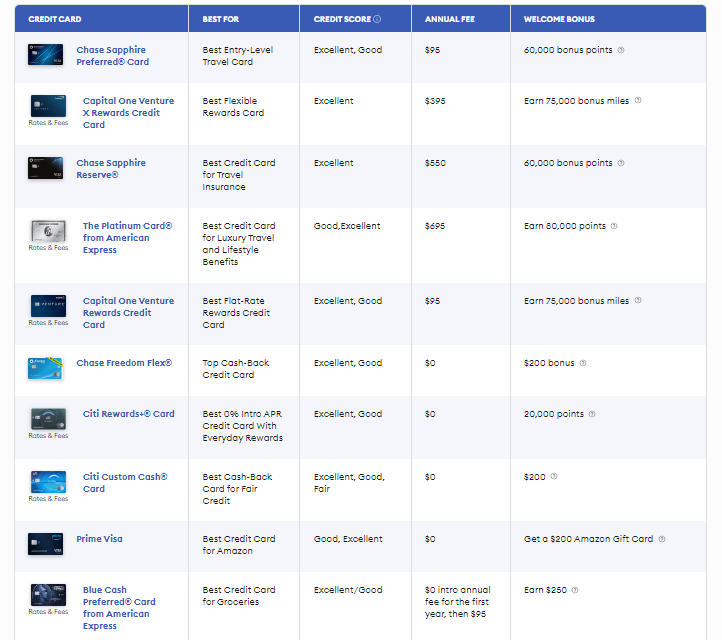Click Prime Visa card image
The height and width of the screenshot is (640, 722).
45,544
